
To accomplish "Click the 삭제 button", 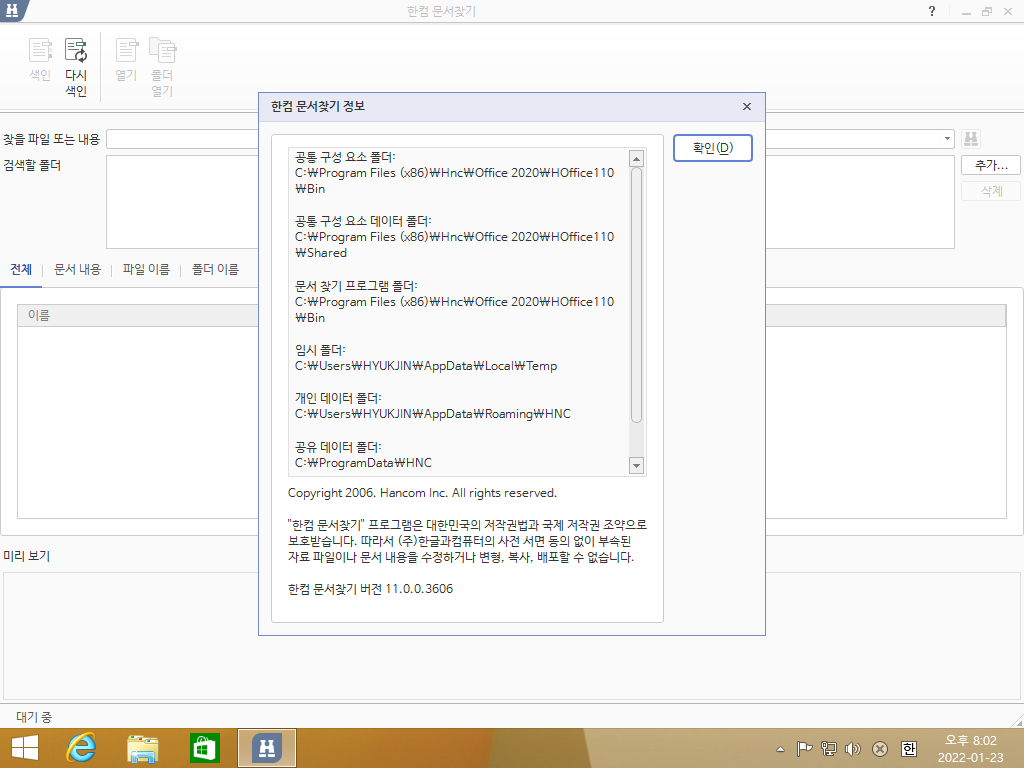I will point(991,191).
